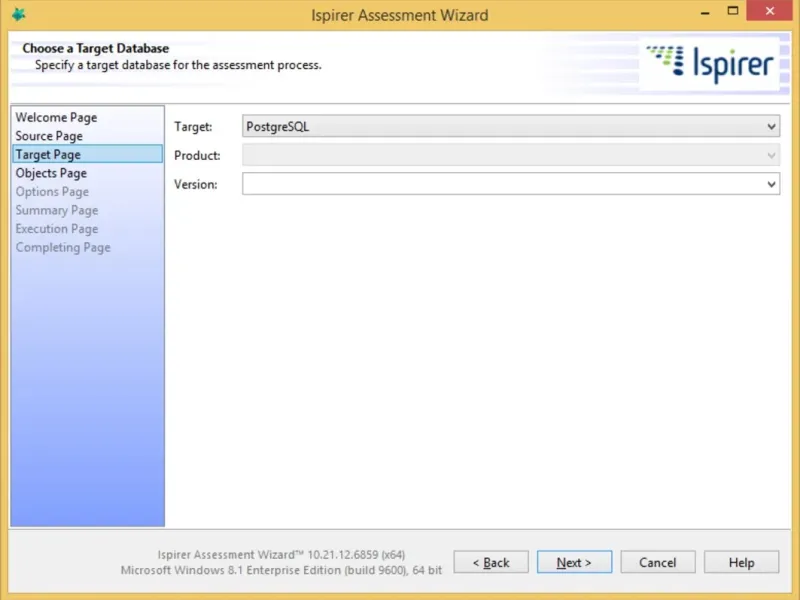
Task: Open Help for the wizard
Action: click(741, 562)
